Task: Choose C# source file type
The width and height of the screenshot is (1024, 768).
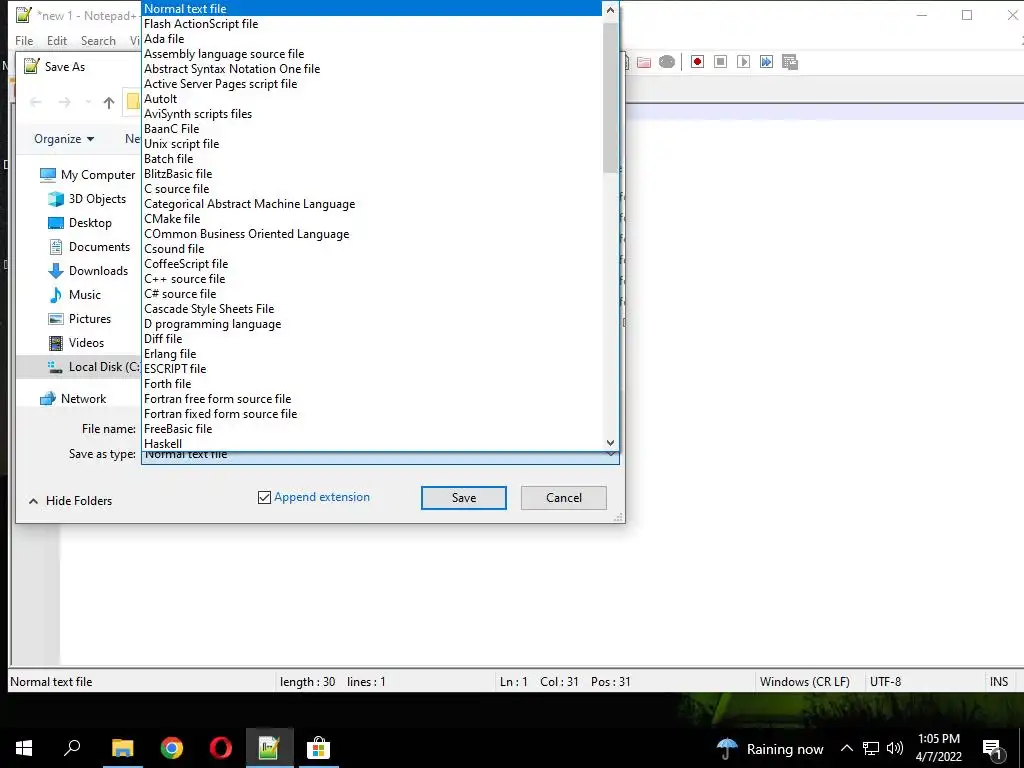Action: 372,294
